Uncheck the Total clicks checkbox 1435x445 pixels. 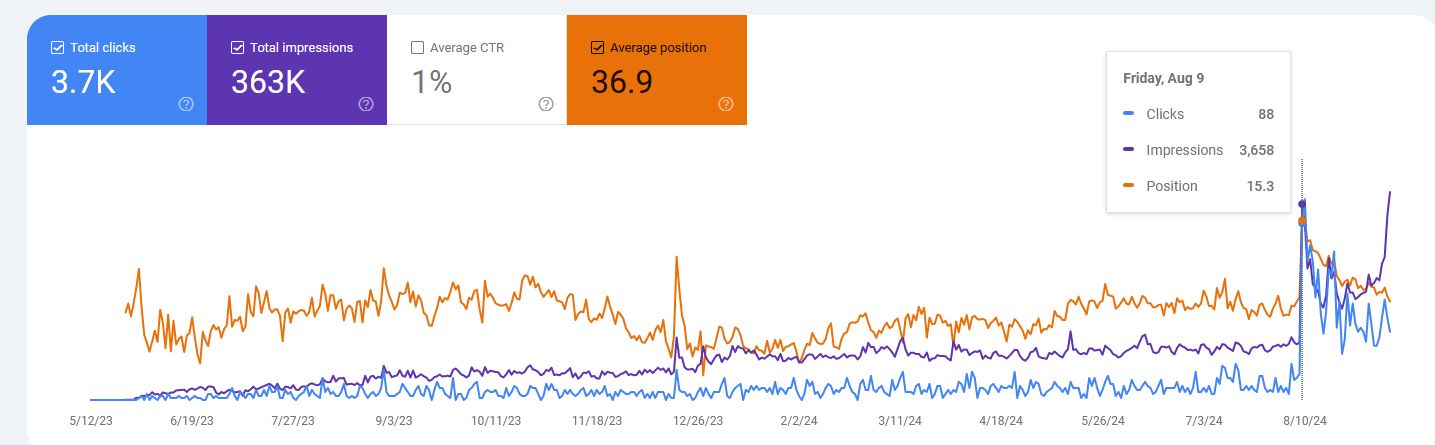[58, 47]
